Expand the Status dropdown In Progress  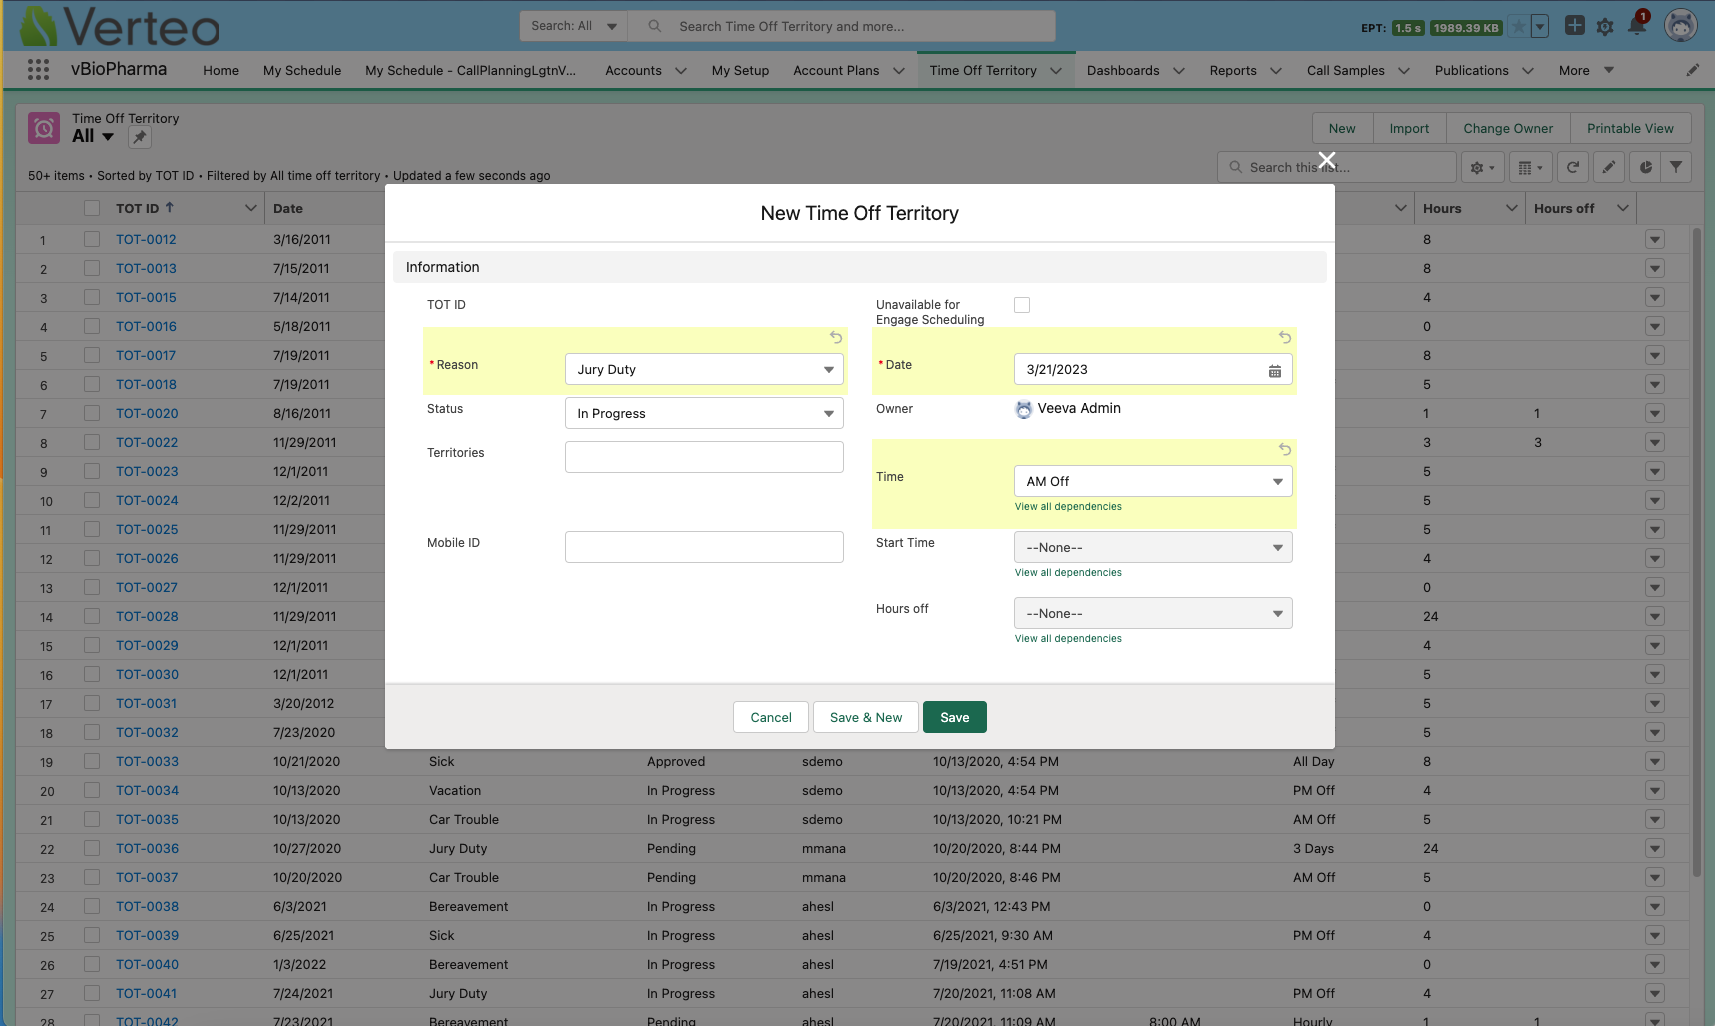[704, 413]
